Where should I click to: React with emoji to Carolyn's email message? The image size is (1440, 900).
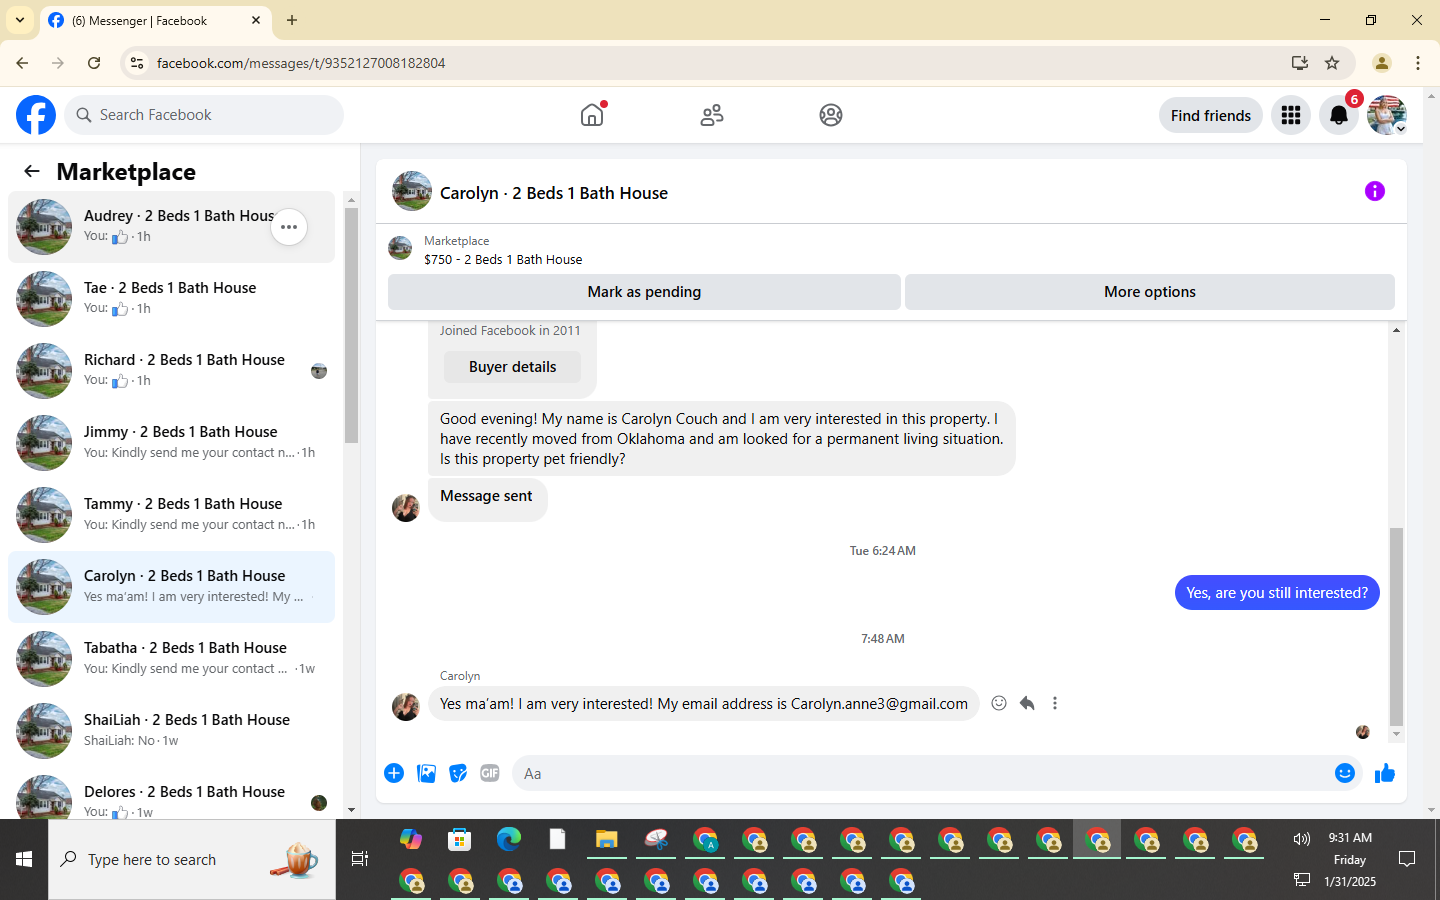(x=999, y=703)
